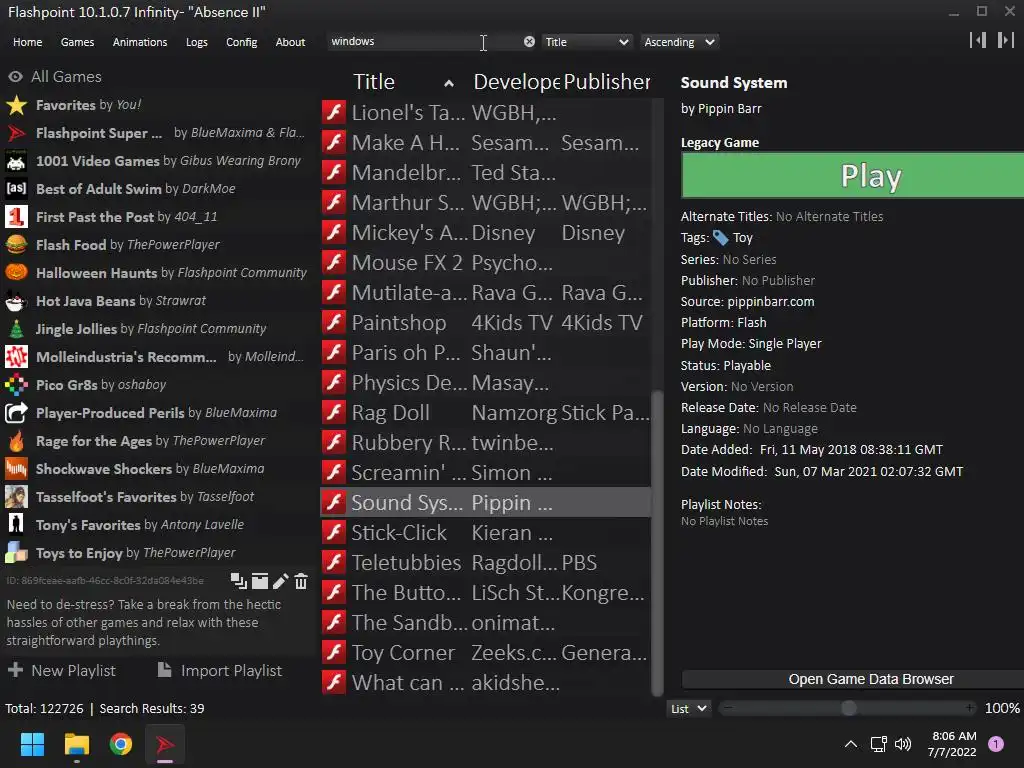Click the Best of Adult Swim [as] icon
1024x768 pixels.
point(16,189)
